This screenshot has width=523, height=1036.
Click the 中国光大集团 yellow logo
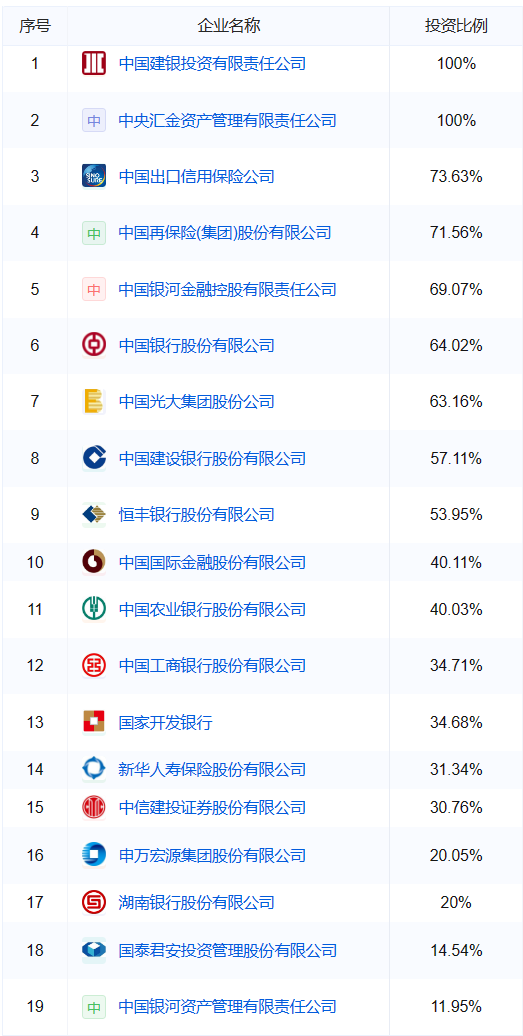94,401
